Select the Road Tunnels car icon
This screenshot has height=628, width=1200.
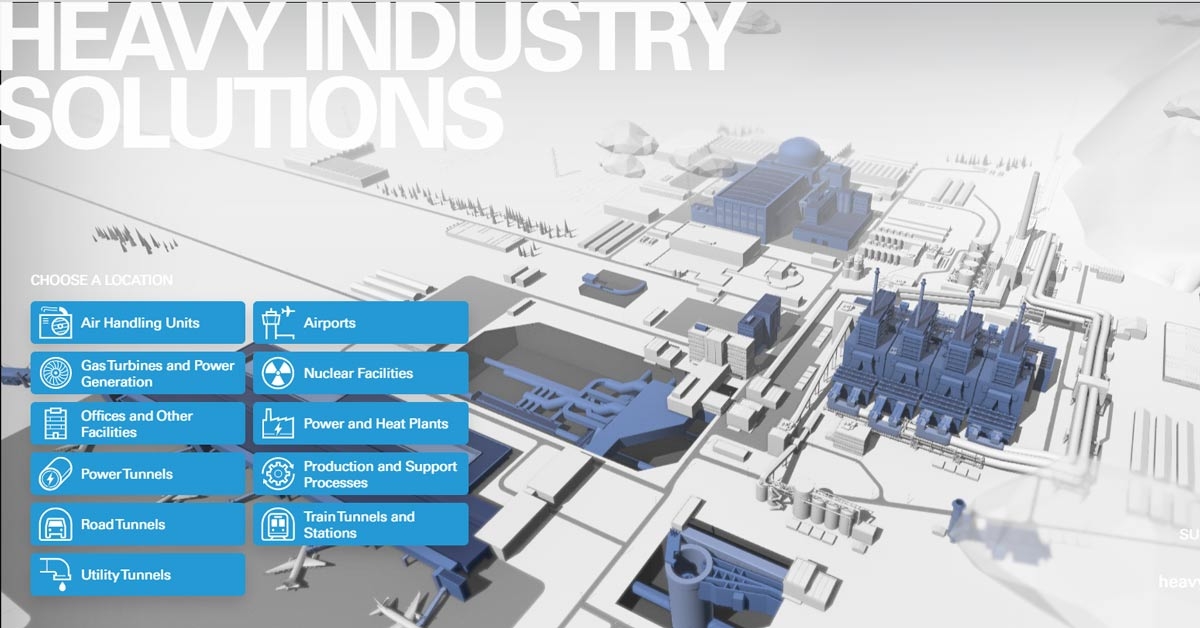54,524
